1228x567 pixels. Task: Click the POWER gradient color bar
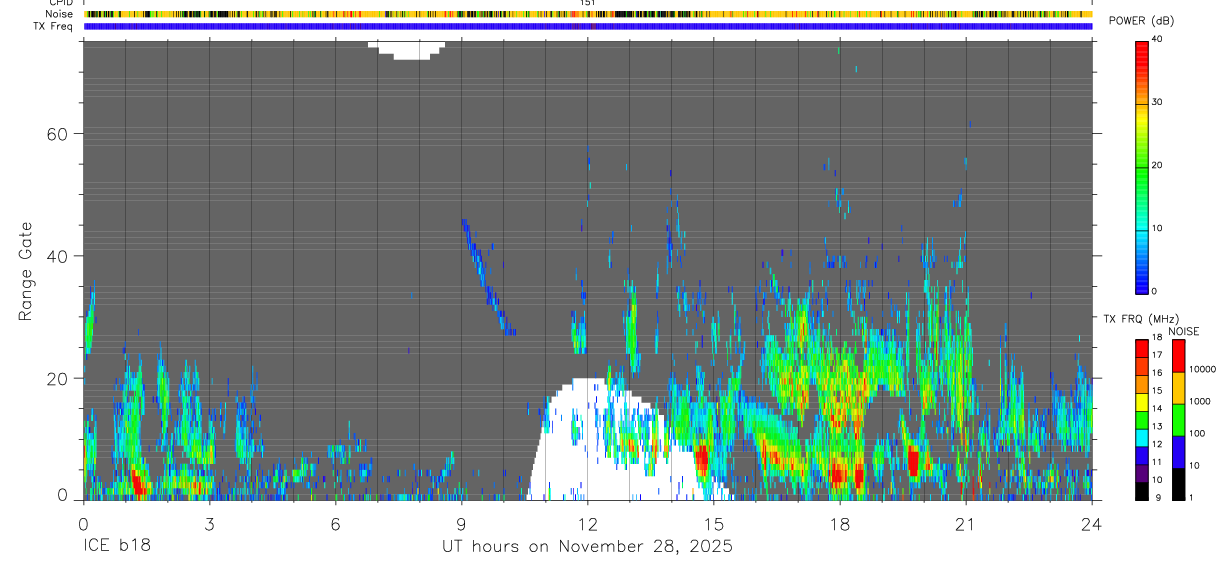(x=1141, y=166)
